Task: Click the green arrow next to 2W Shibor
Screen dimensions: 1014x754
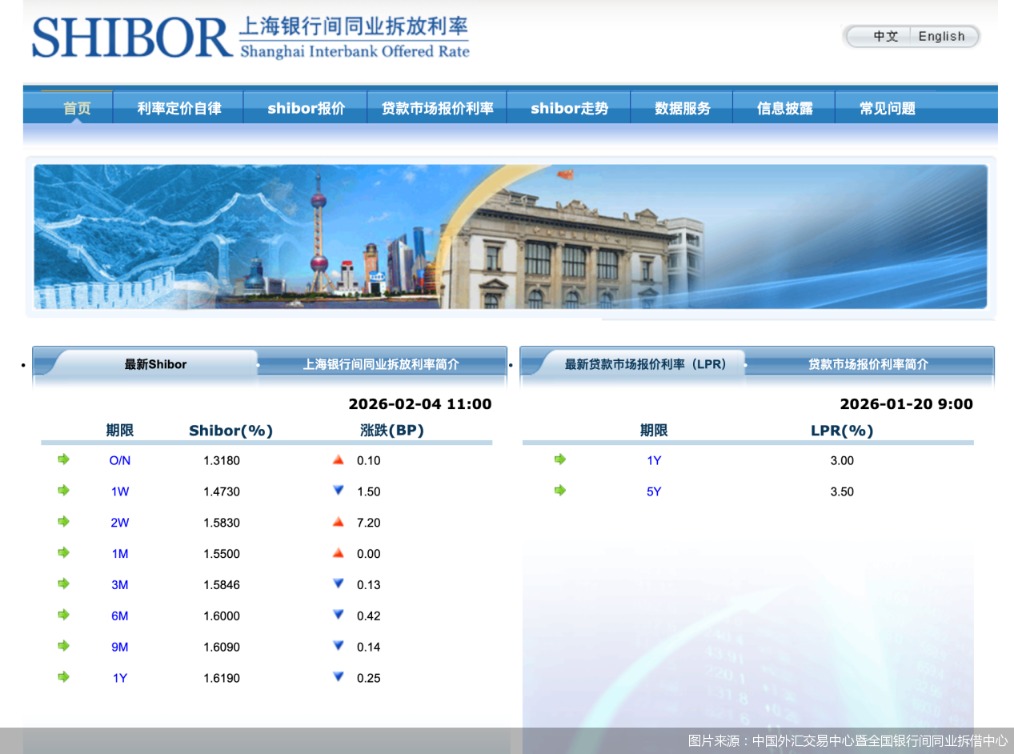Action: tap(64, 522)
